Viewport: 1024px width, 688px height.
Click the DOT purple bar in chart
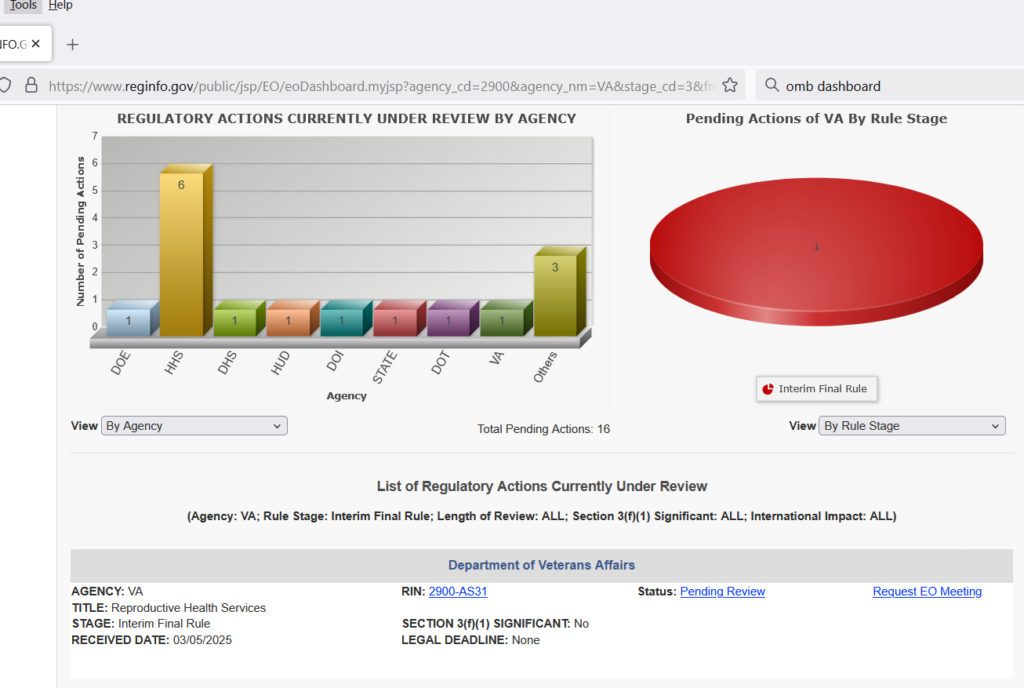[x=453, y=319]
